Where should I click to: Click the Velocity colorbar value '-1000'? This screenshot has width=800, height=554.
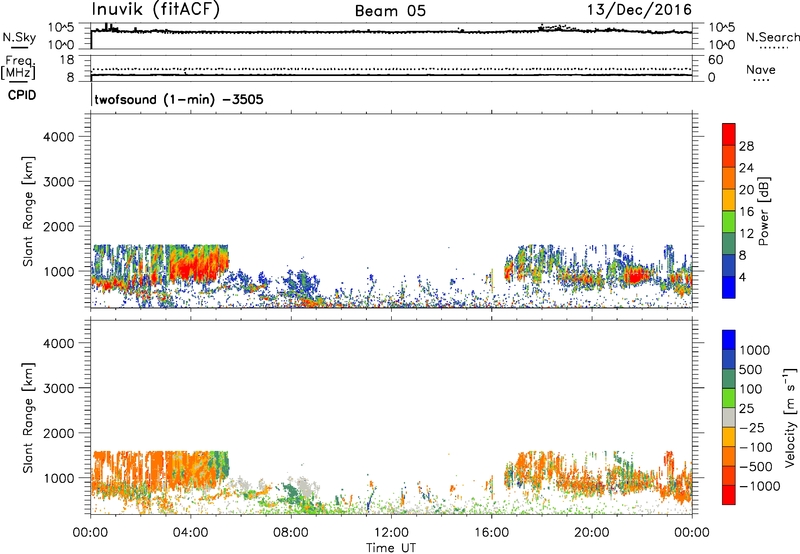[x=759, y=486]
